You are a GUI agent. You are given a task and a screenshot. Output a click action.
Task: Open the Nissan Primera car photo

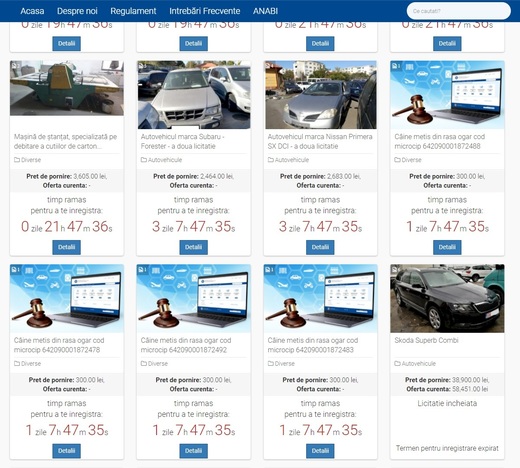[321, 95]
